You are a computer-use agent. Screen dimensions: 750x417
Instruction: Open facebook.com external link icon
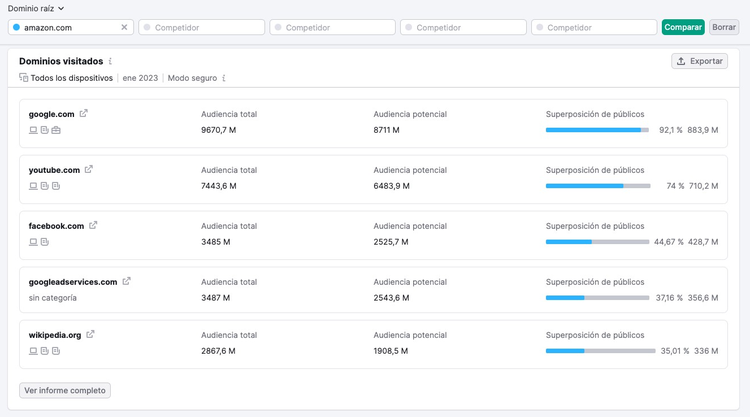coord(93,225)
